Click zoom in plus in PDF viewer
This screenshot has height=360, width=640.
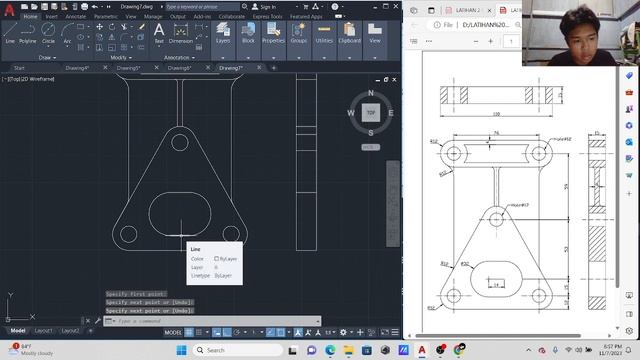(491, 41)
